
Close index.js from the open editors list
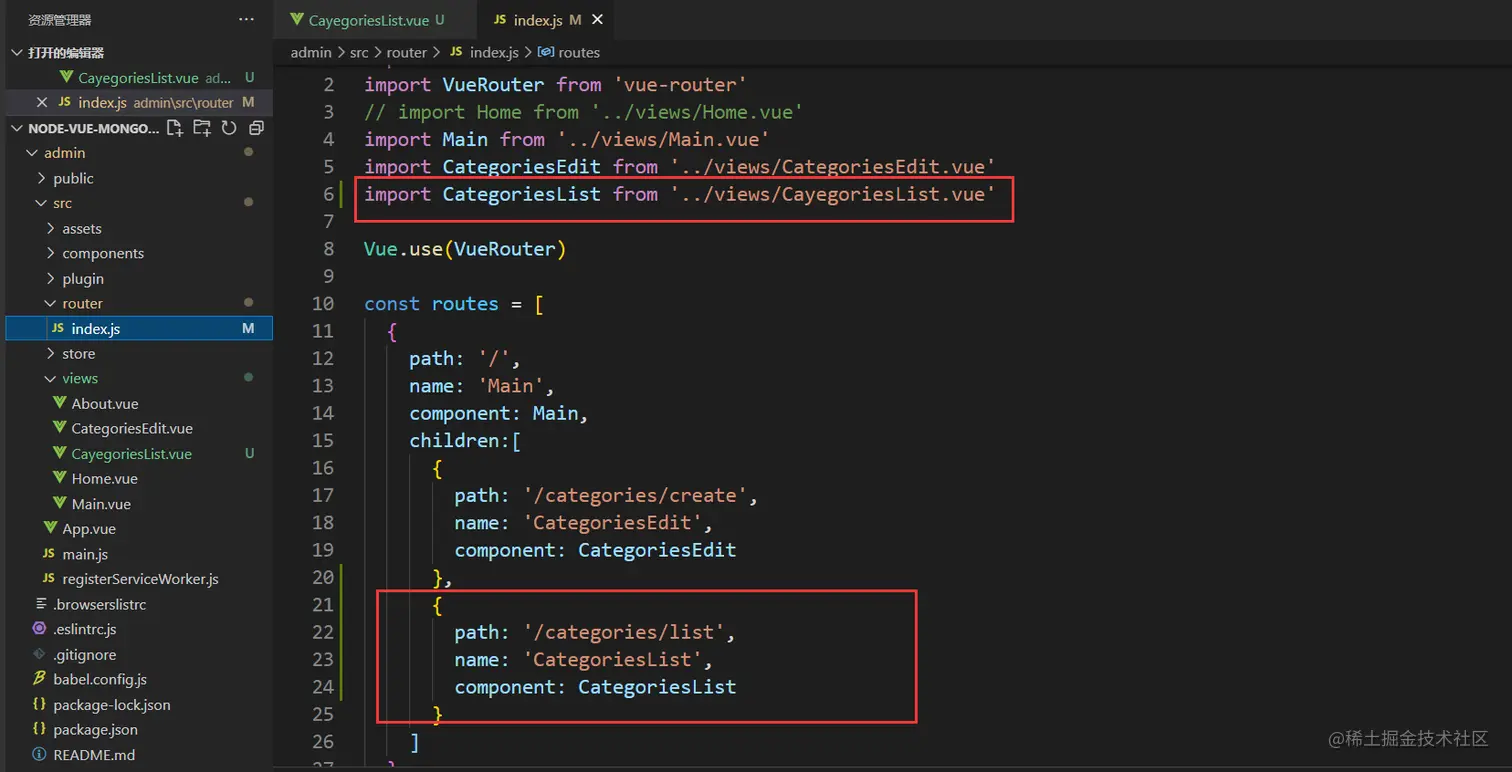[x=41, y=102]
